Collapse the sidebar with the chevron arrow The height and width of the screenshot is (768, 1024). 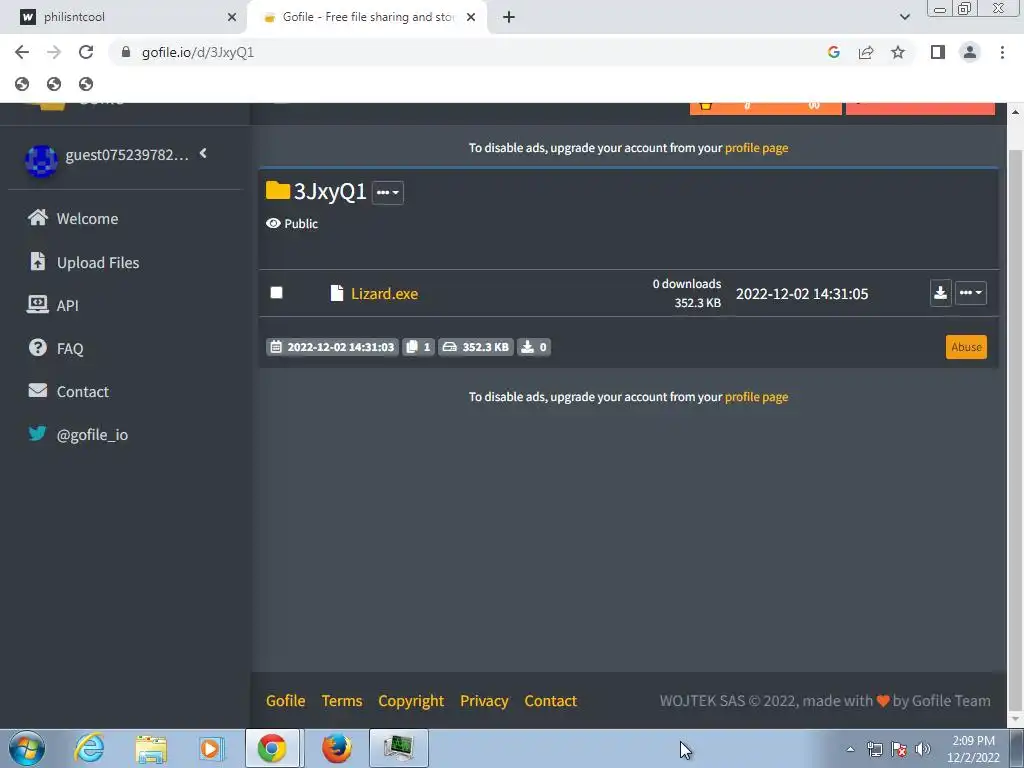point(203,153)
